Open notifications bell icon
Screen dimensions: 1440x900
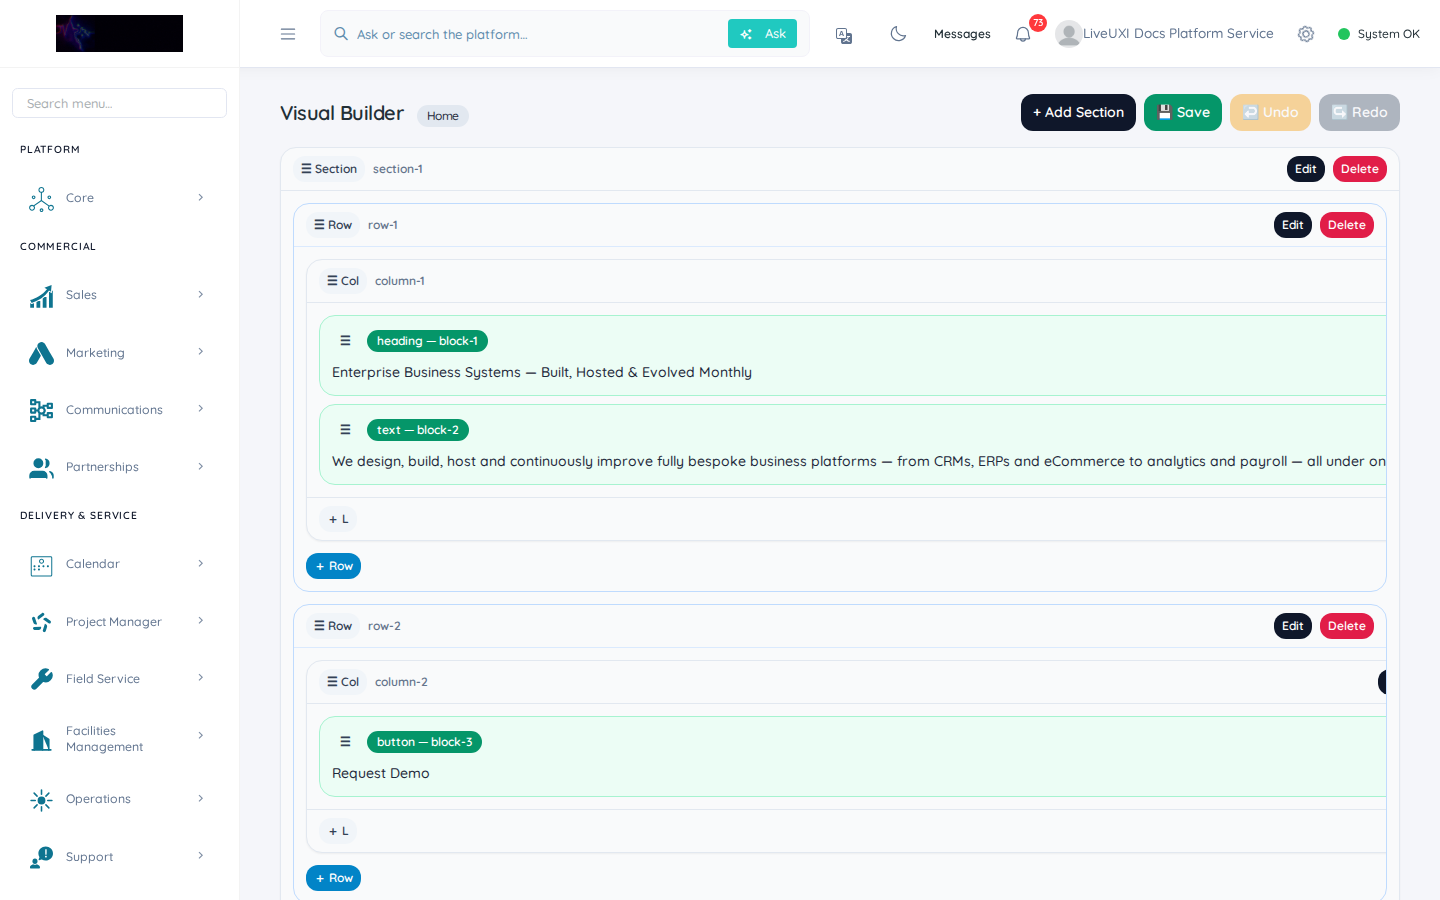[1023, 35]
